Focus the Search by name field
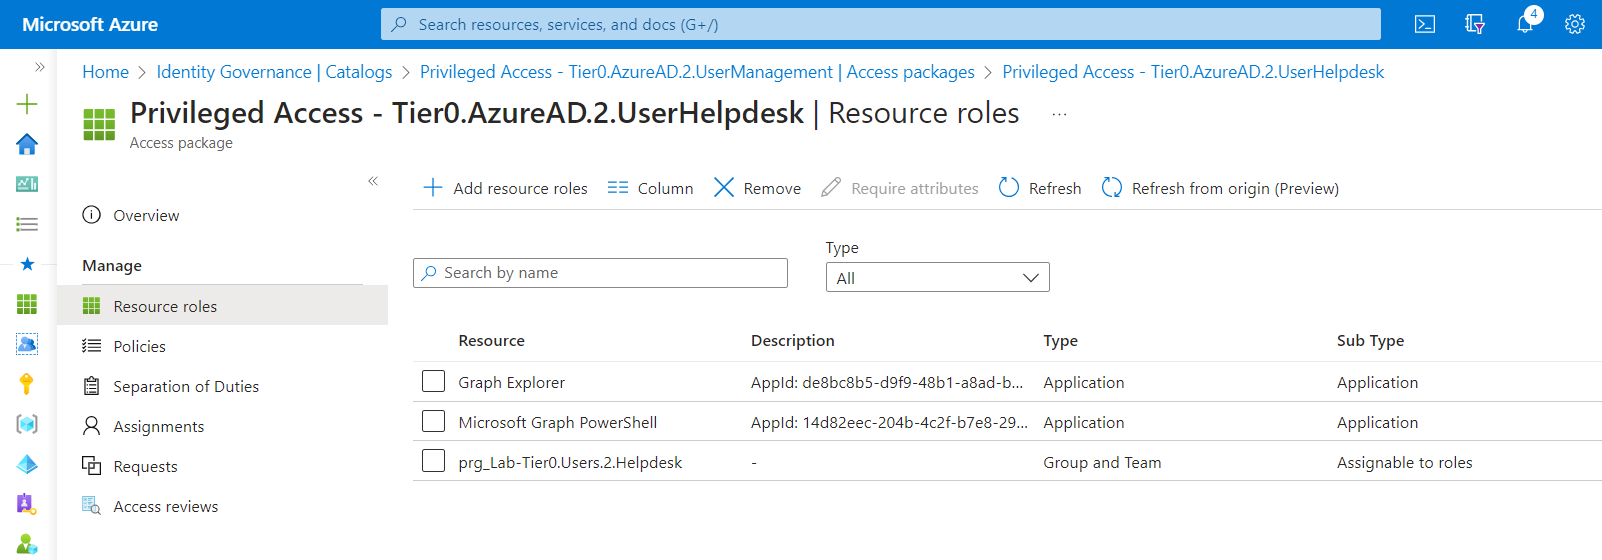Image resolution: width=1602 pixels, height=560 pixels. coord(600,273)
